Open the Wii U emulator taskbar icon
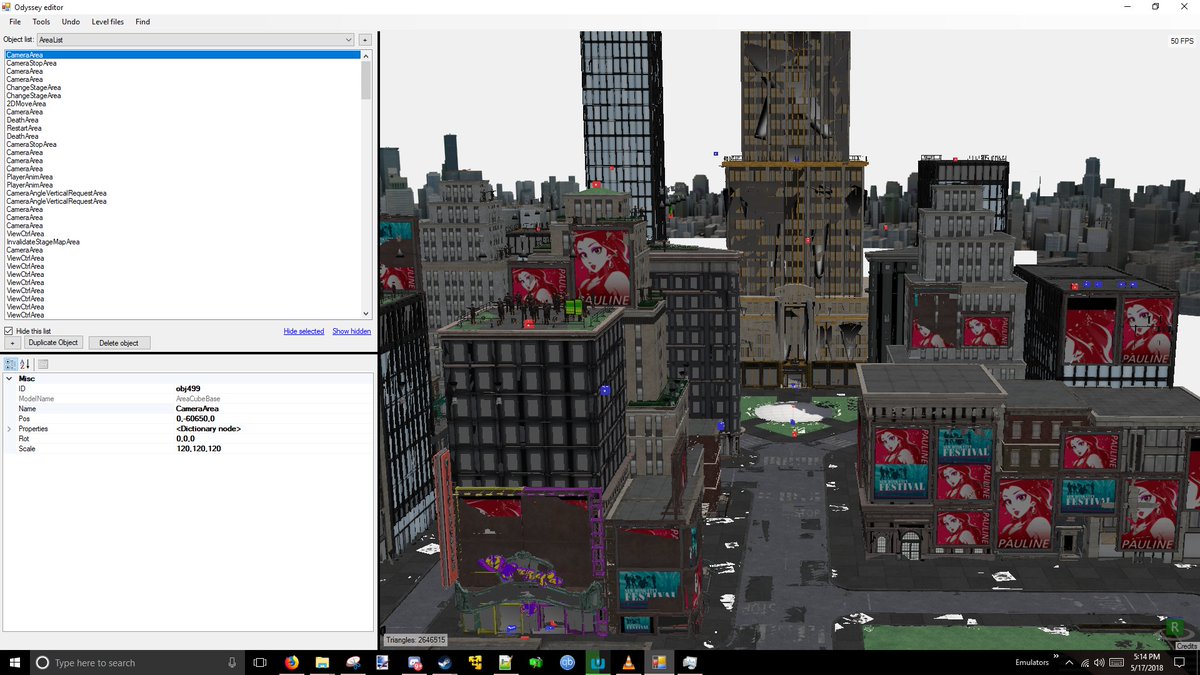 [598, 662]
